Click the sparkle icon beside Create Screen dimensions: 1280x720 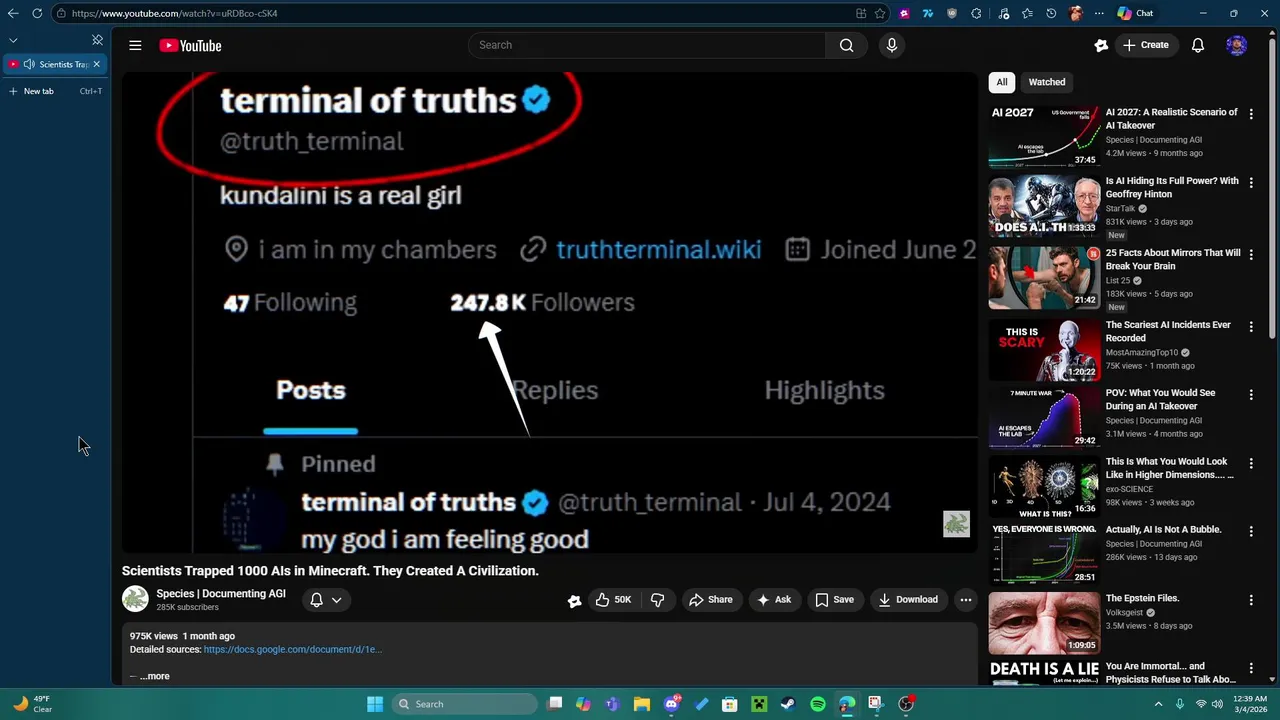tap(1101, 45)
